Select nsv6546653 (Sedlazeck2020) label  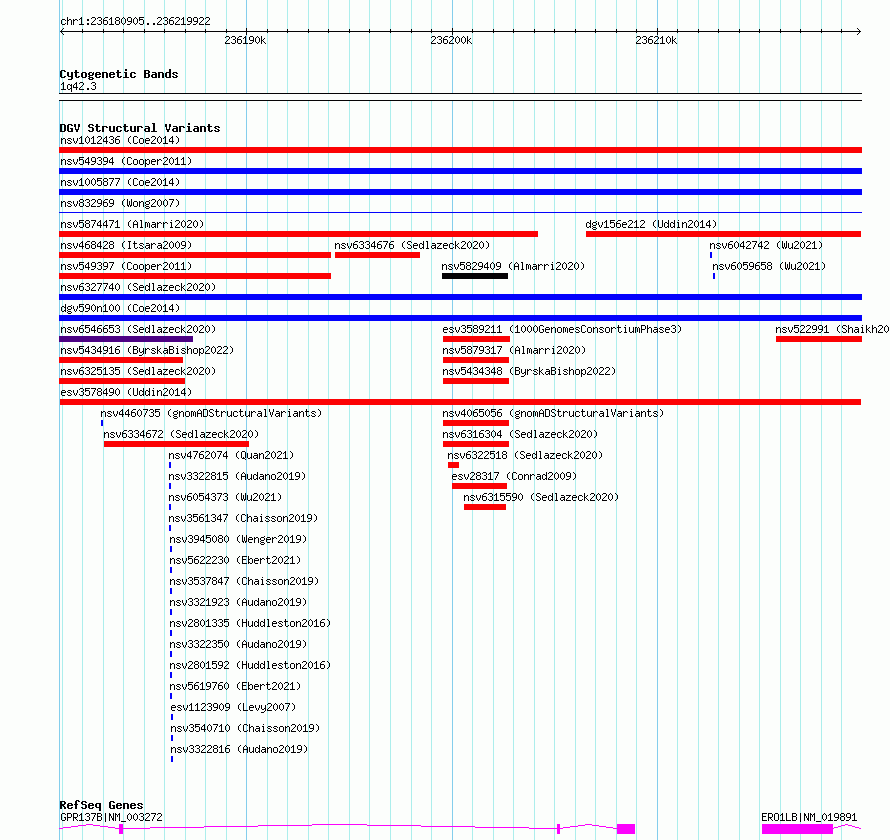click(x=138, y=329)
